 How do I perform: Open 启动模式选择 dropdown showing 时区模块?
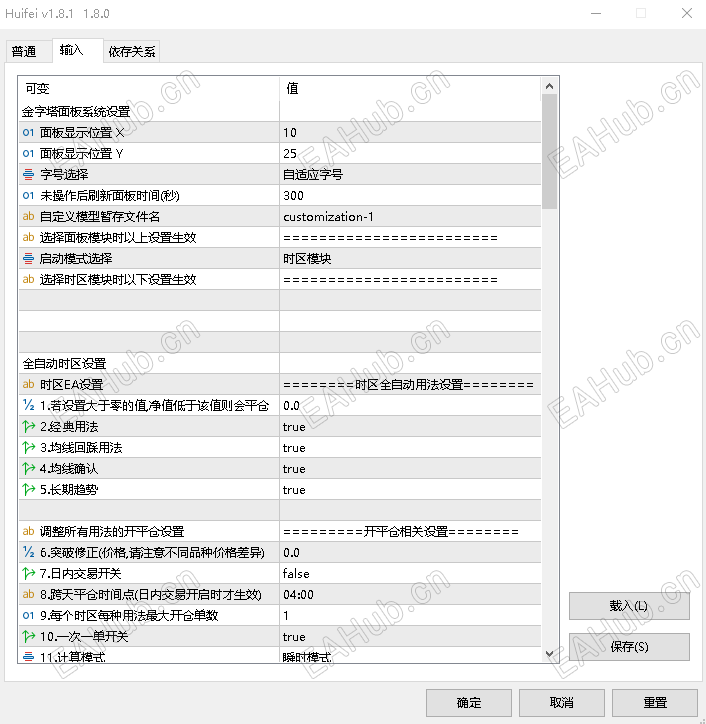click(410, 259)
